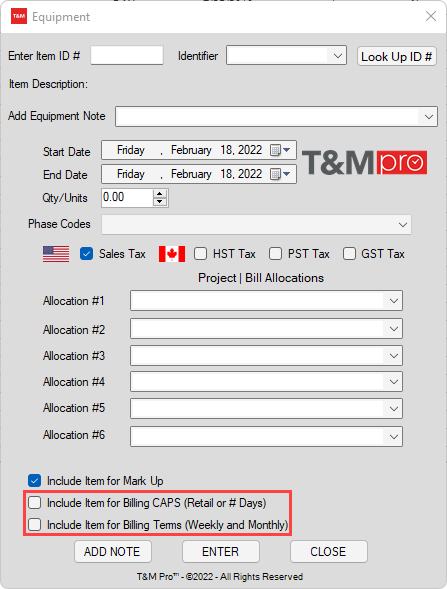Click the ADD NOTE button
This screenshot has height=589, width=447.
[113, 551]
